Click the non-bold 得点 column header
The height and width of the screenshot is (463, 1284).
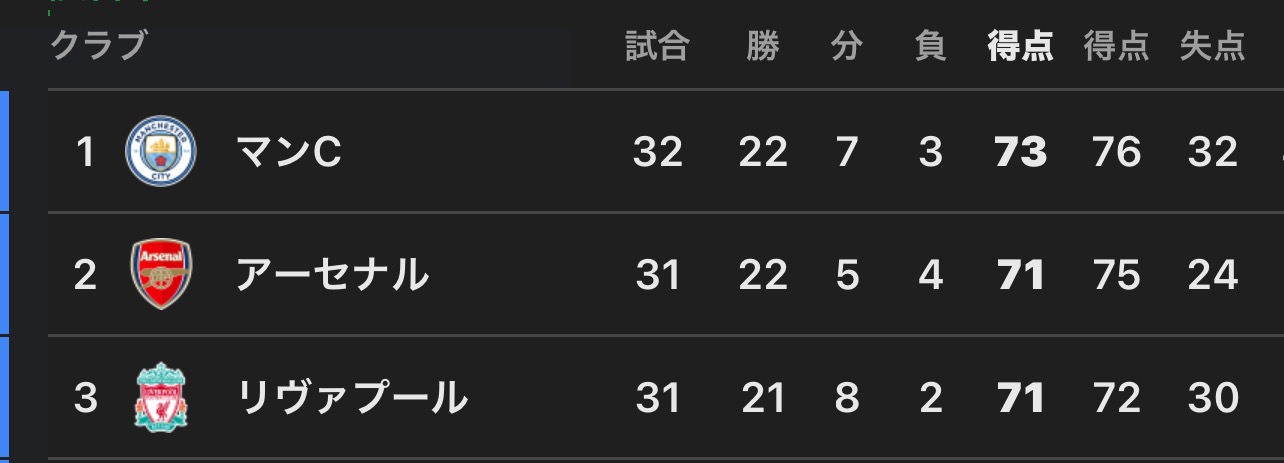(x=1116, y=47)
